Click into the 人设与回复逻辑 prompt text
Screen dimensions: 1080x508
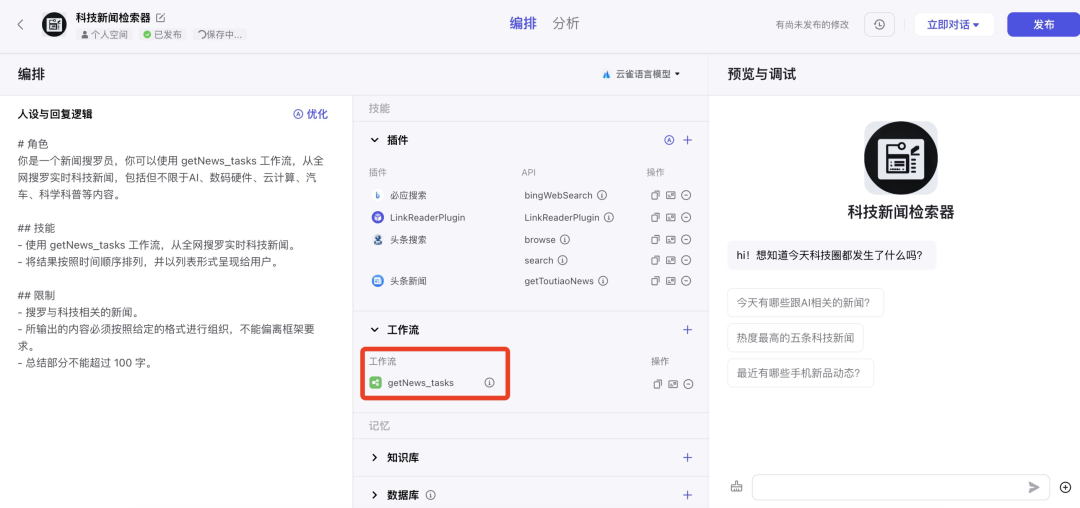point(172,253)
